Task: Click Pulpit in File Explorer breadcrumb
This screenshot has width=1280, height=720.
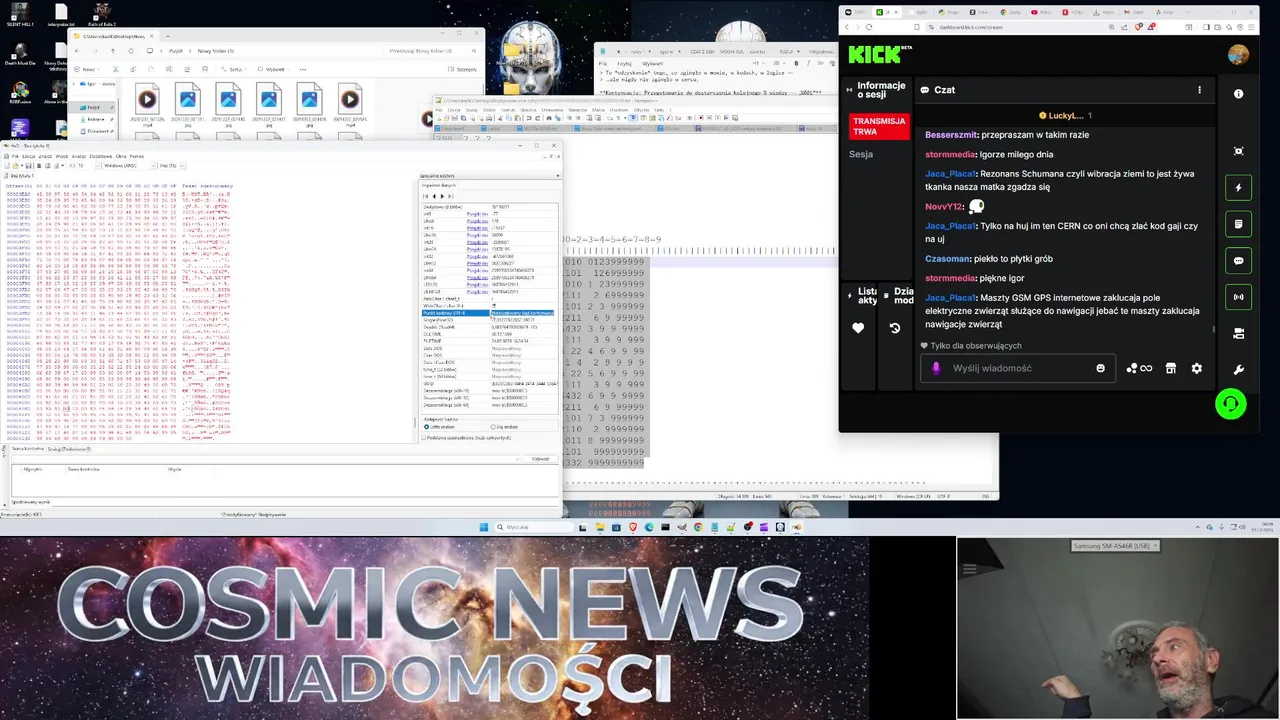Action: pyautogui.click(x=174, y=51)
